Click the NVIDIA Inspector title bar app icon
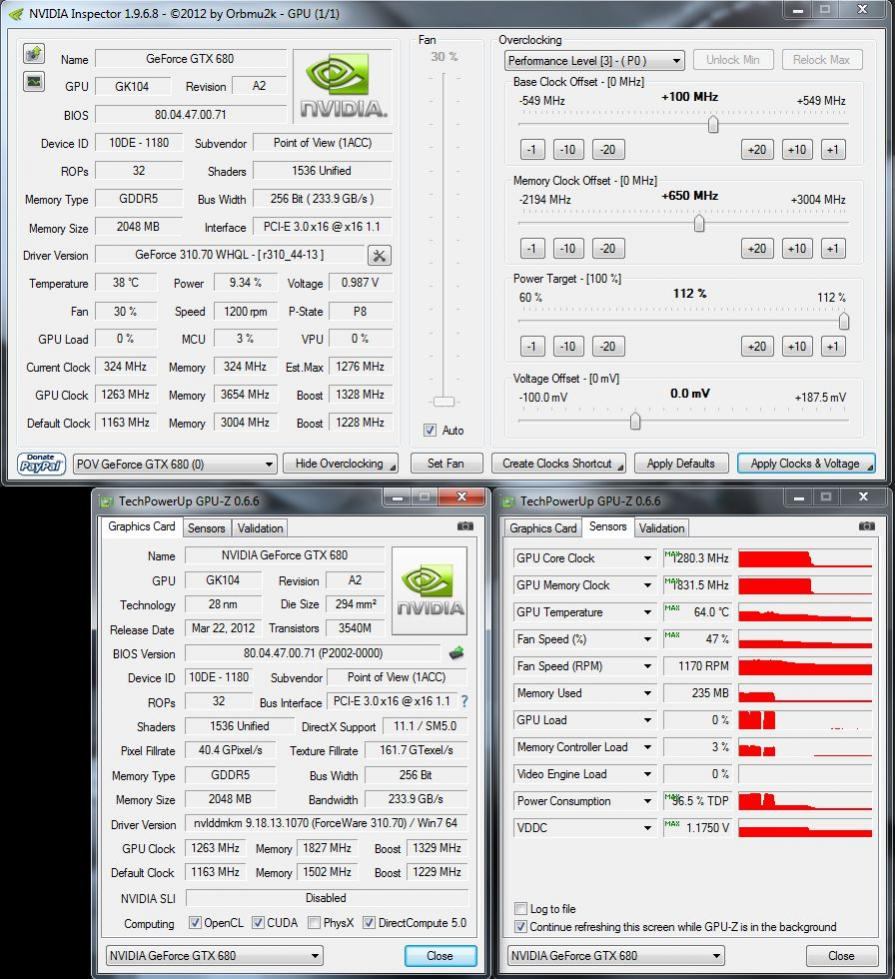The height and width of the screenshot is (979, 895). tap(16, 14)
